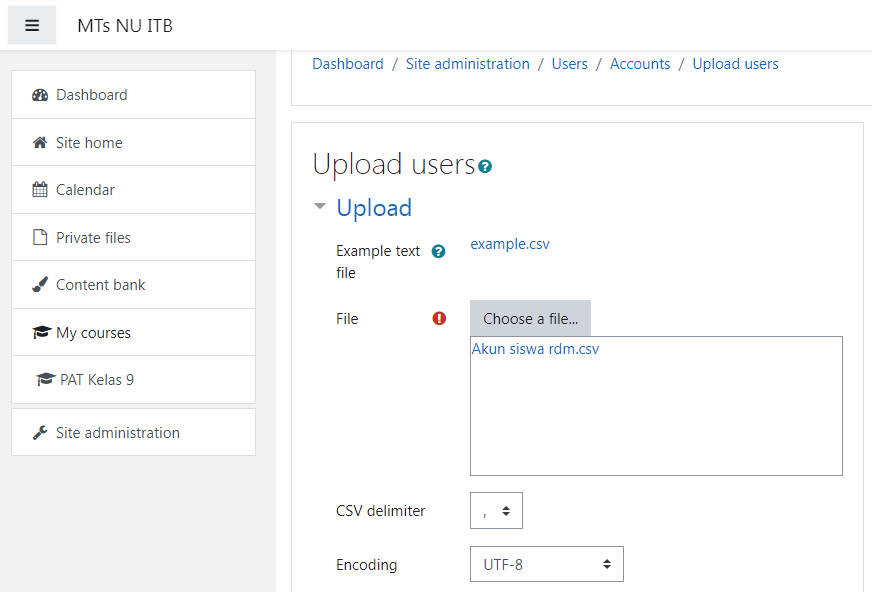Image resolution: width=872 pixels, height=592 pixels.
Task: Click the My courses graduation cap icon
Action: [42, 332]
